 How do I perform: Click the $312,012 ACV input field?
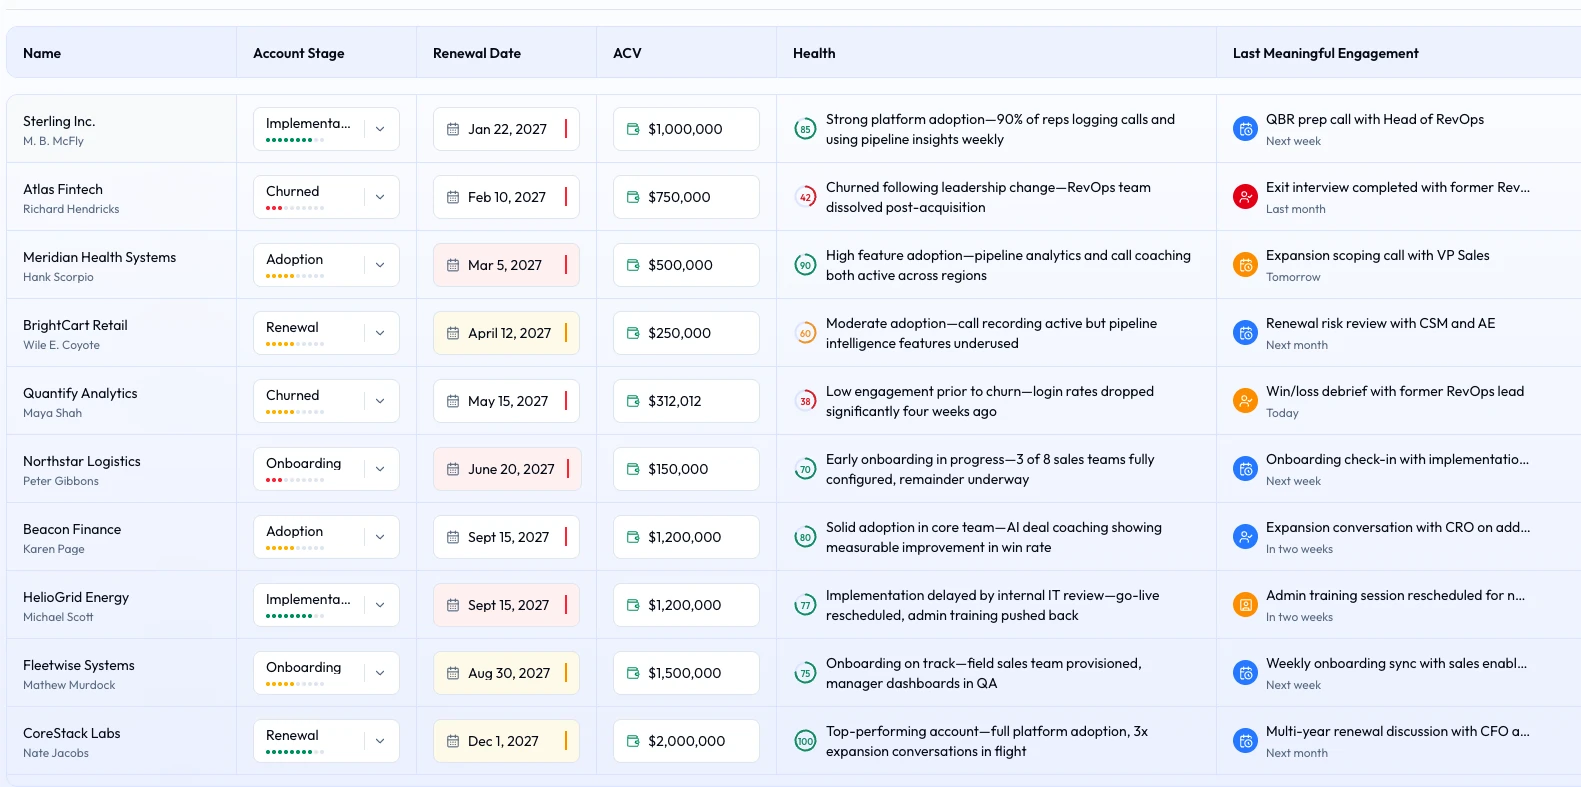click(686, 401)
